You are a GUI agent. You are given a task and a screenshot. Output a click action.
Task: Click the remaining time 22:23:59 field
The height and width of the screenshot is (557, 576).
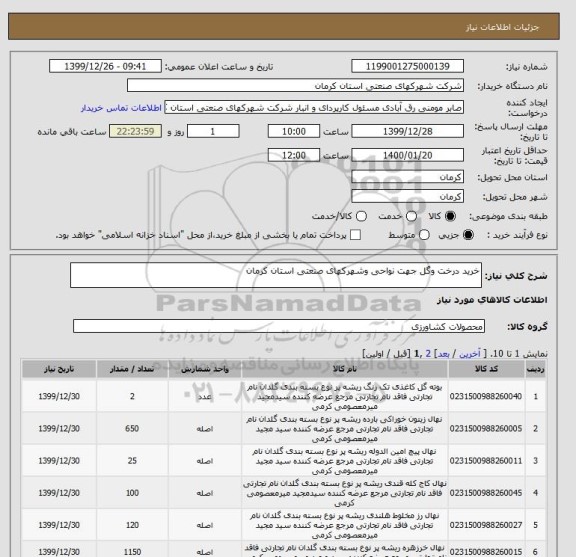[135, 131]
